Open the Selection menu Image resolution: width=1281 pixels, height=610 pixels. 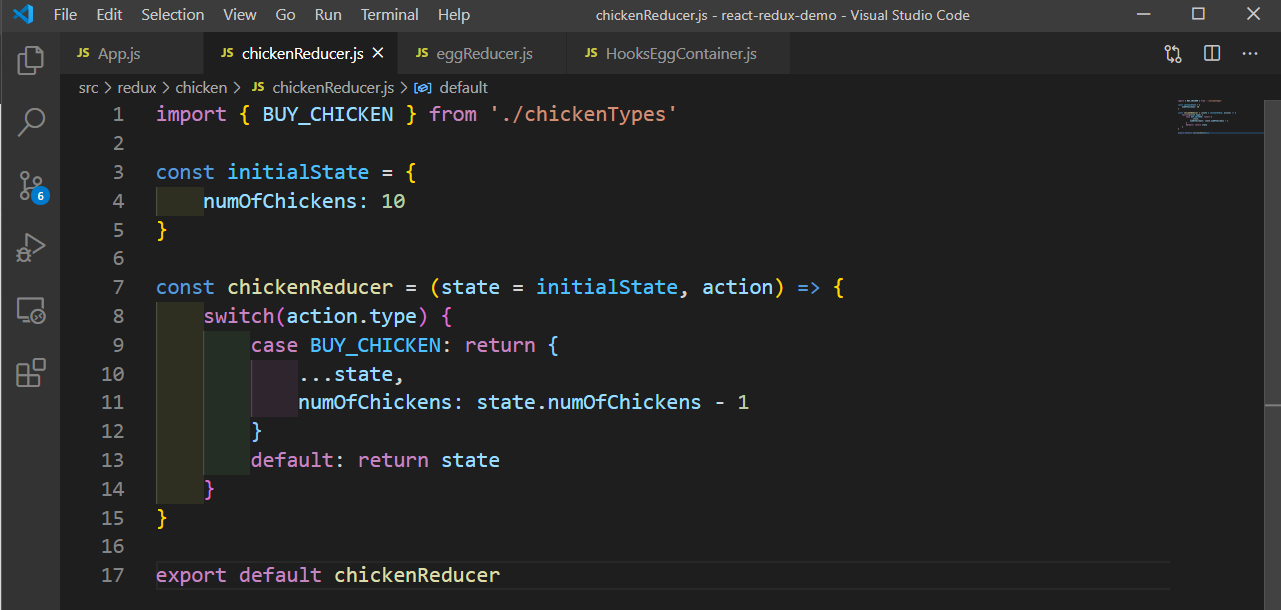coord(173,15)
